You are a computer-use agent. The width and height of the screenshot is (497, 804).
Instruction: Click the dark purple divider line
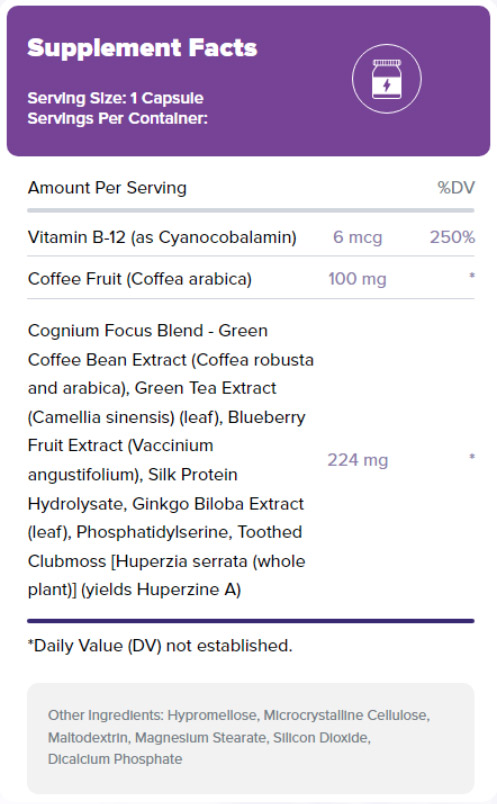tap(251, 621)
